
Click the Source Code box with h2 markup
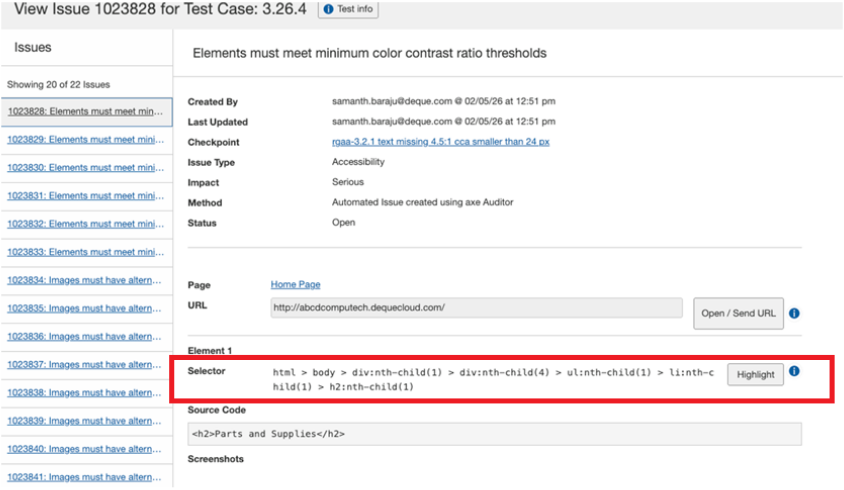494,434
